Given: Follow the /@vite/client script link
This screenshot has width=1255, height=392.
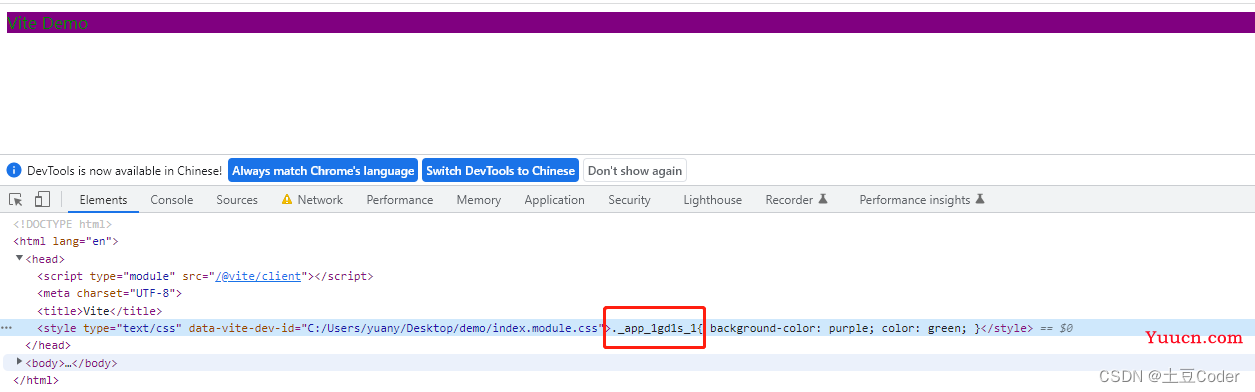Looking at the screenshot, I should coord(258,276).
